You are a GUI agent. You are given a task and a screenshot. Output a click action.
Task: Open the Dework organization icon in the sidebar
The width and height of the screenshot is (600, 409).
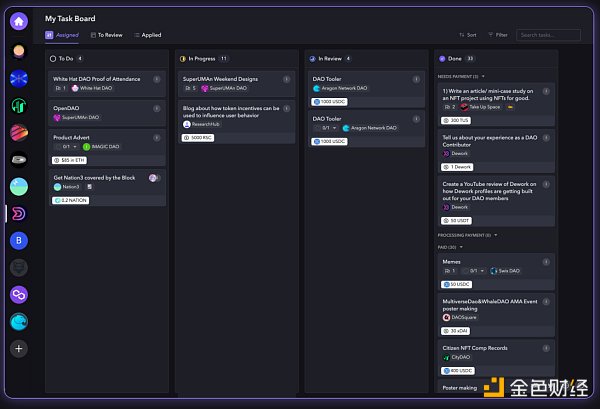(x=19, y=213)
